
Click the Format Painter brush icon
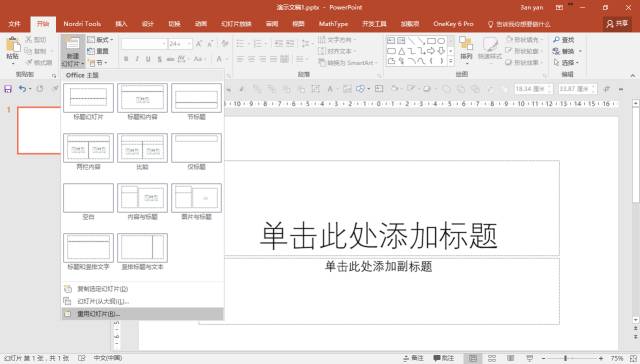[29, 62]
